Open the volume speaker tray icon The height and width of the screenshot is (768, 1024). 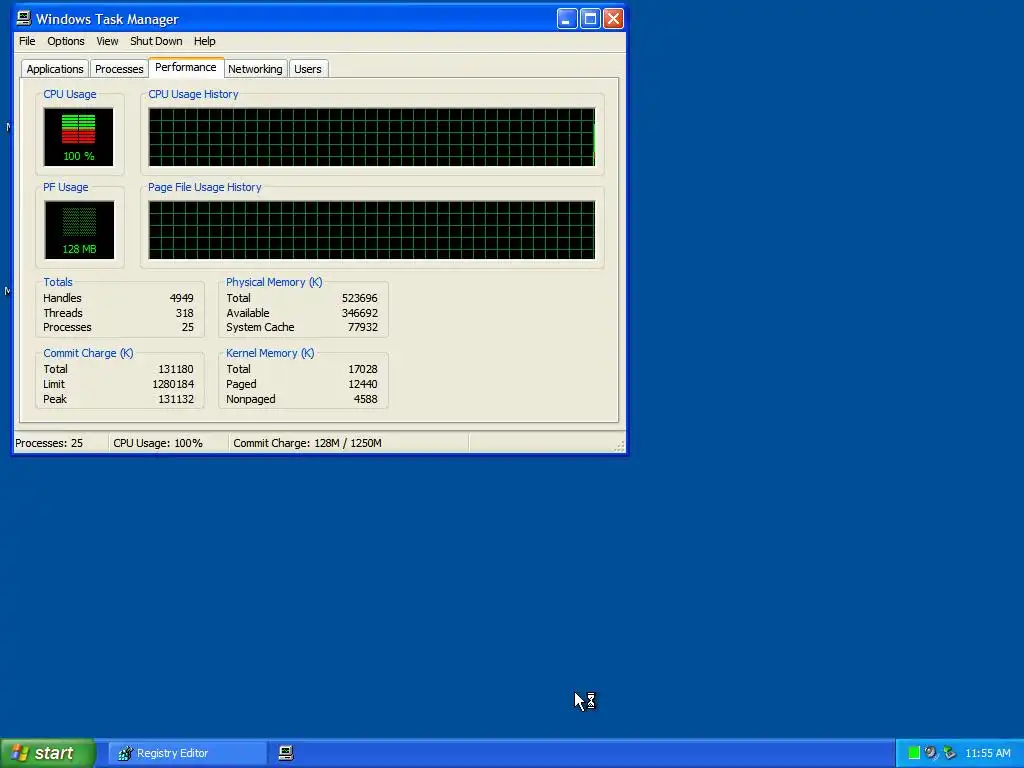pyautogui.click(x=931, y=753)
